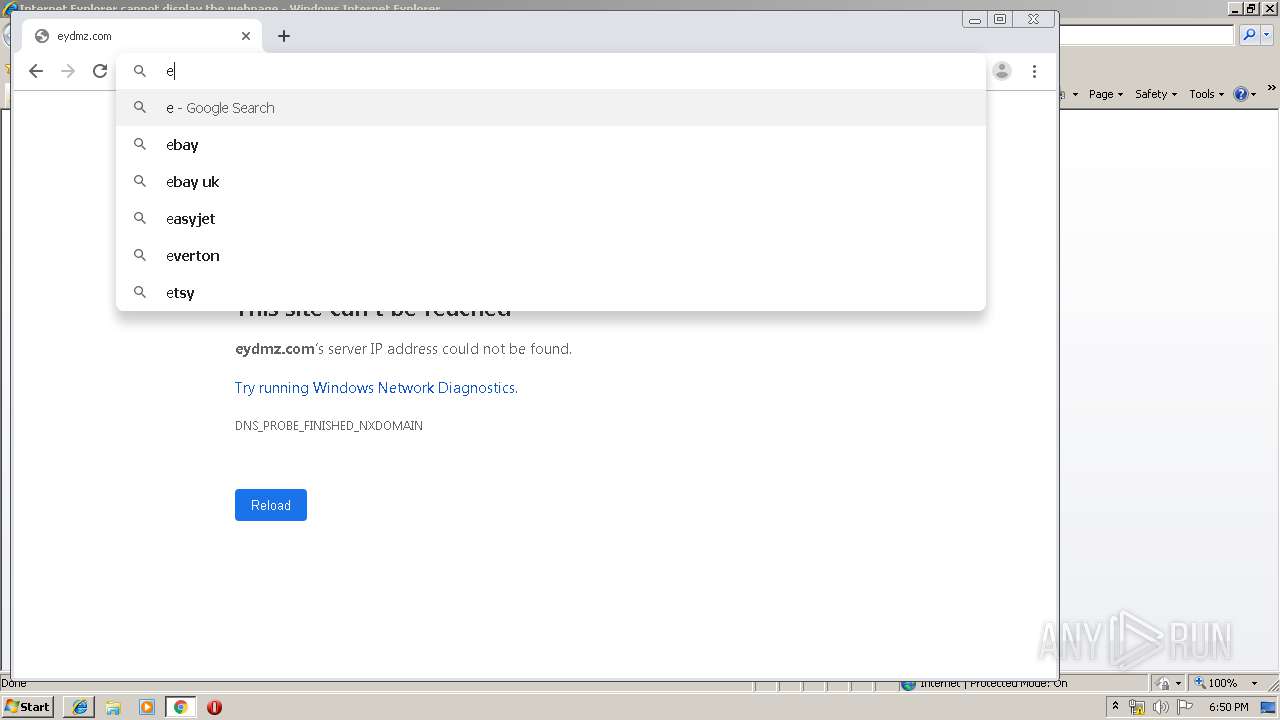Open Windows Explorer folder on taskbar

pyautogui.click(x=113, y=707)
